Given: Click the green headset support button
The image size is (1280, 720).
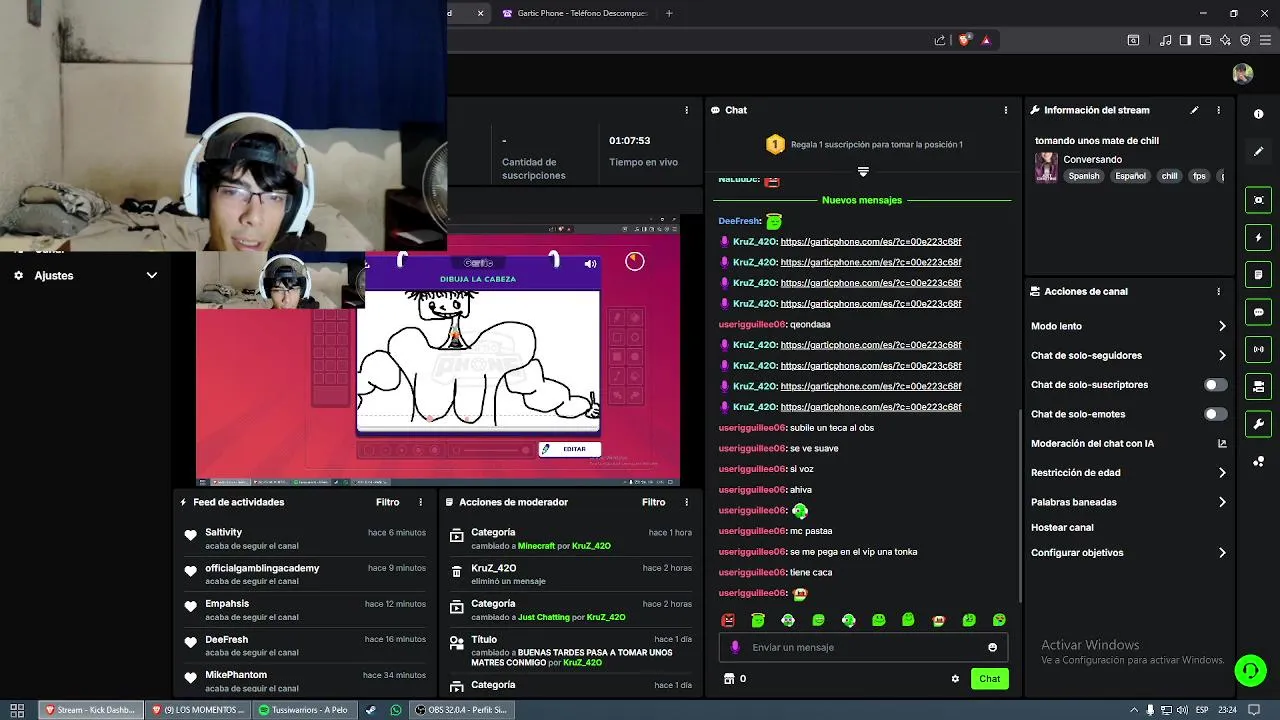Looking at the screenshot, I should click(x=1250, y=670).
